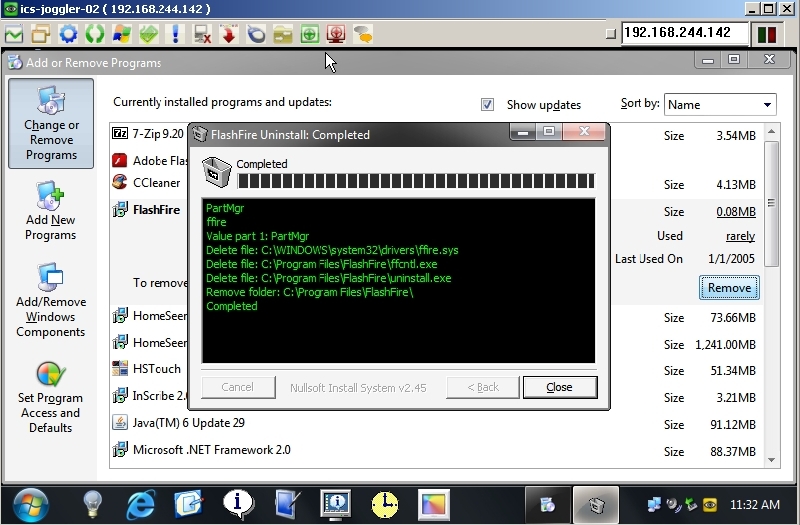Click the green diamond toolbar icon
Image resolution: width=800 pixels, height=525 pixels.
pyautogui.click(x=148, y=34)
